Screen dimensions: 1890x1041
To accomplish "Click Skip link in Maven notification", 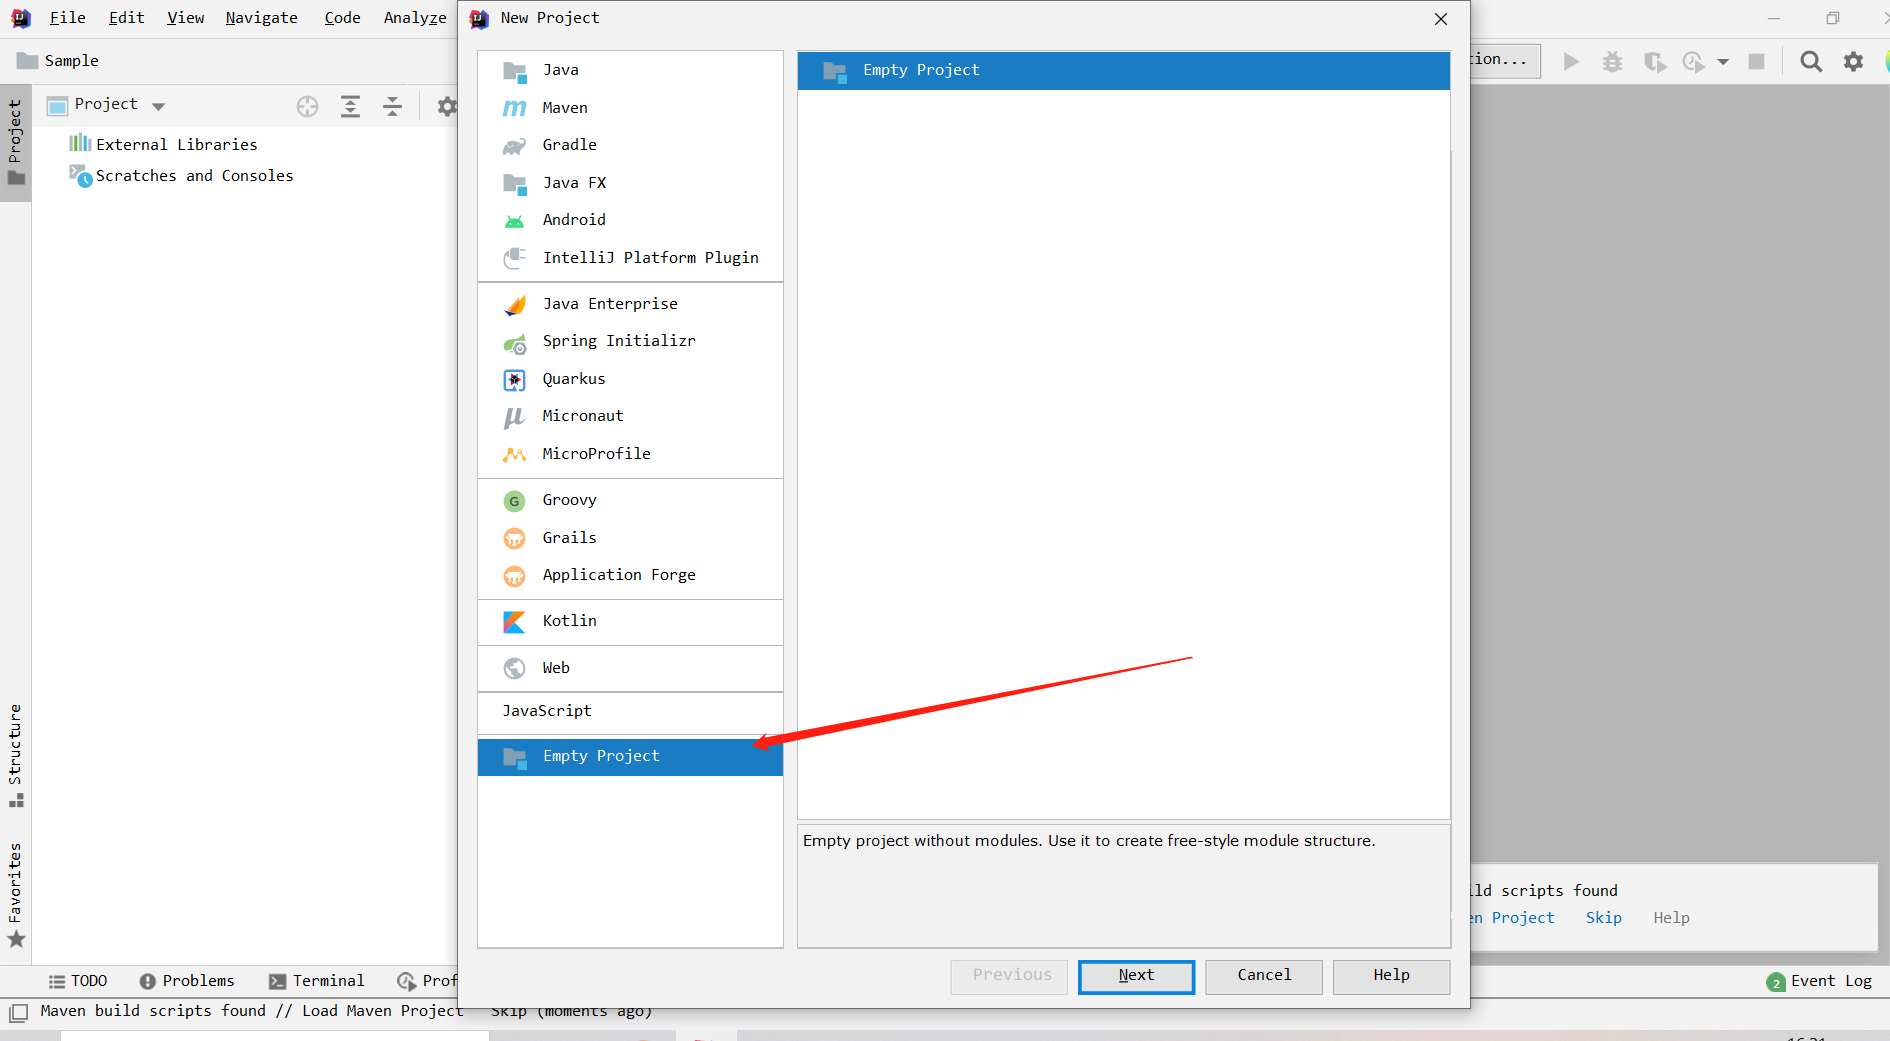I will (1604, 918).
